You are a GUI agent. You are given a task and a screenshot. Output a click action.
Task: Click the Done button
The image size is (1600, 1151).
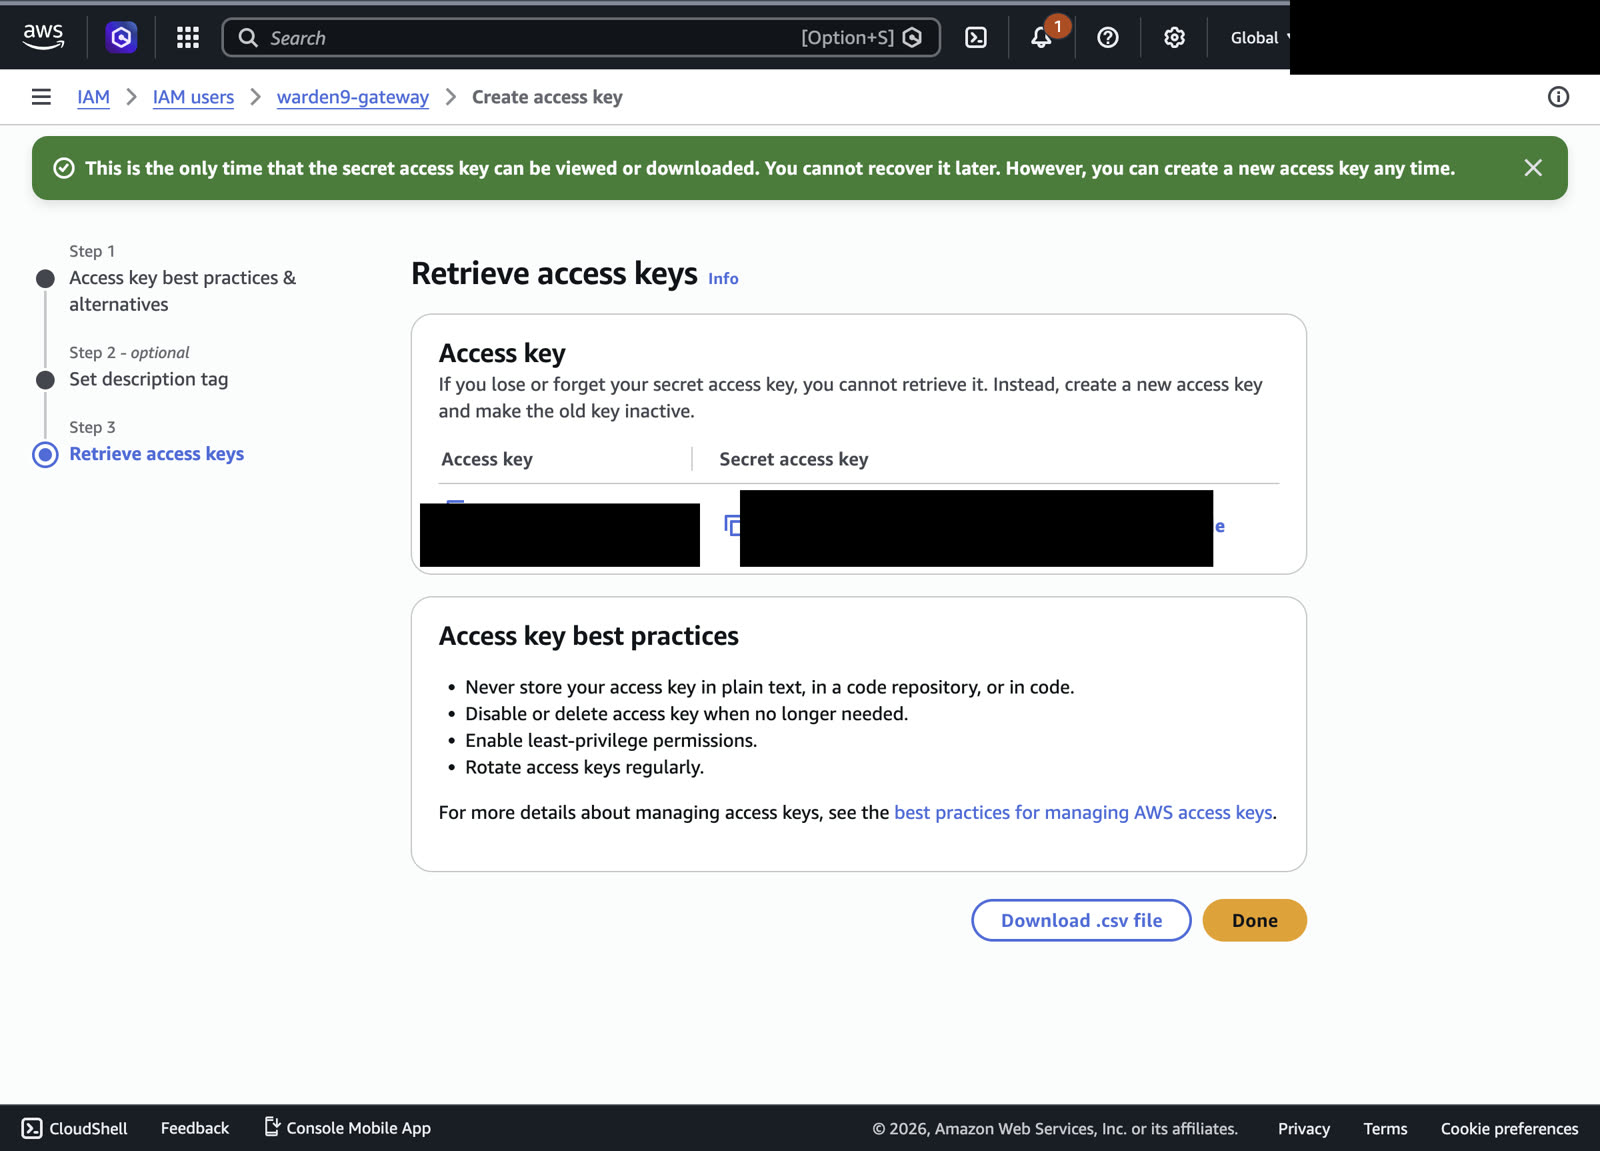(x=1254, y=920)
